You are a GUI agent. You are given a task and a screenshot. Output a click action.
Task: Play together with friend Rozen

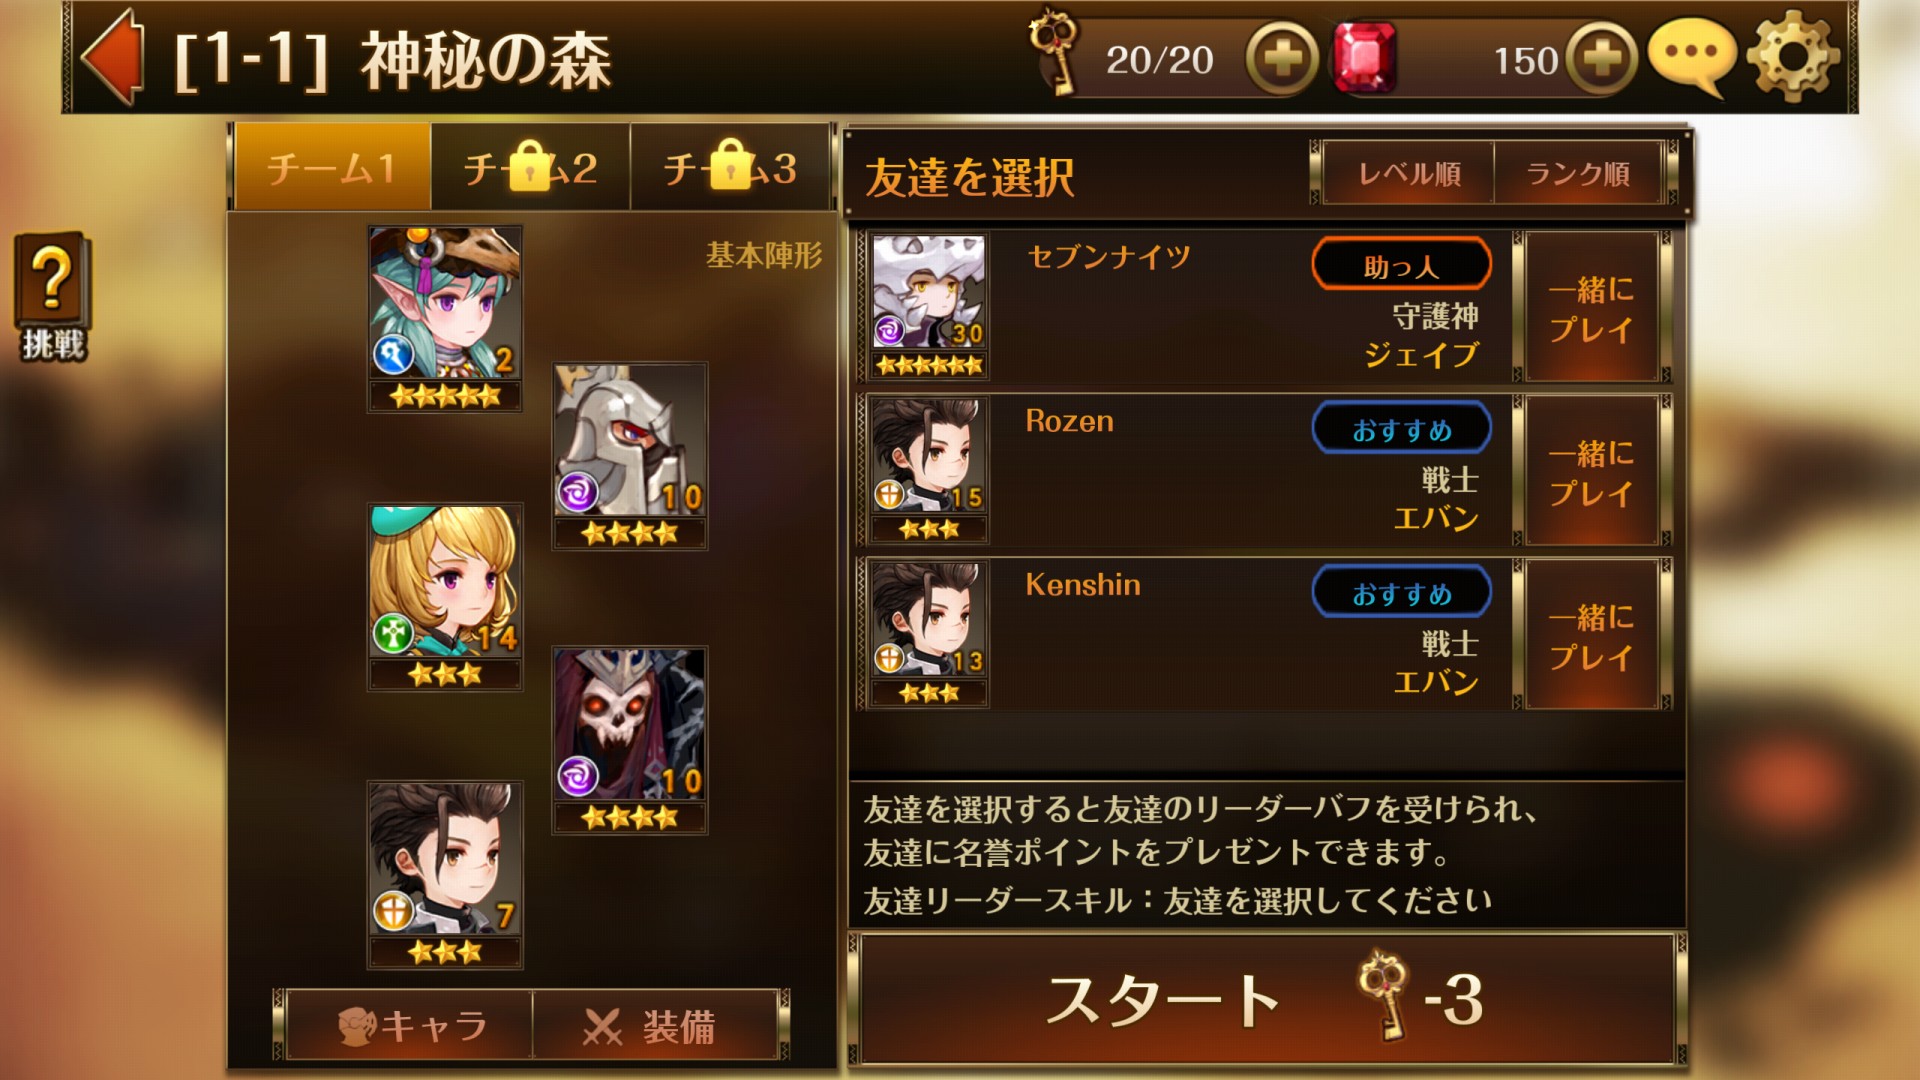point(1591,472)
